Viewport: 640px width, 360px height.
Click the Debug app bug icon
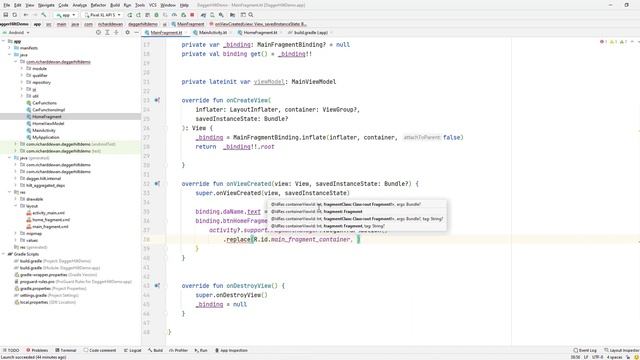[156, 15]
